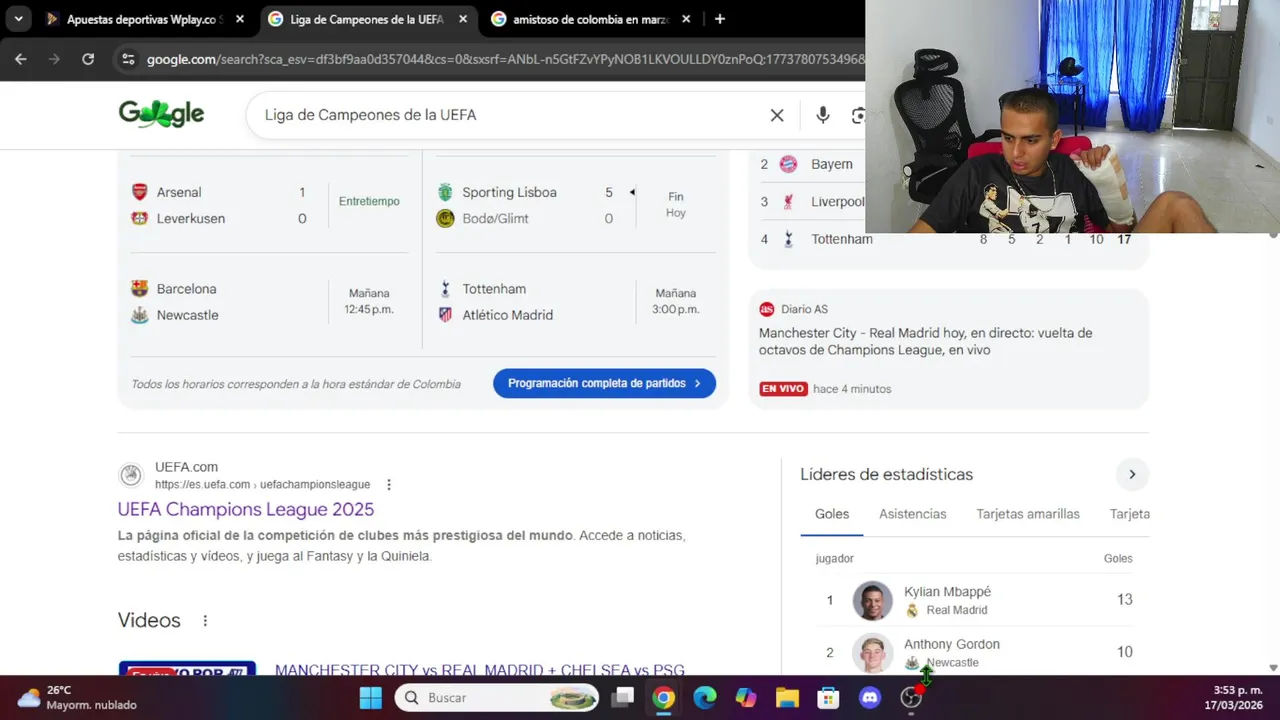Open a new browser tab with the plus icon

(719, 19)
